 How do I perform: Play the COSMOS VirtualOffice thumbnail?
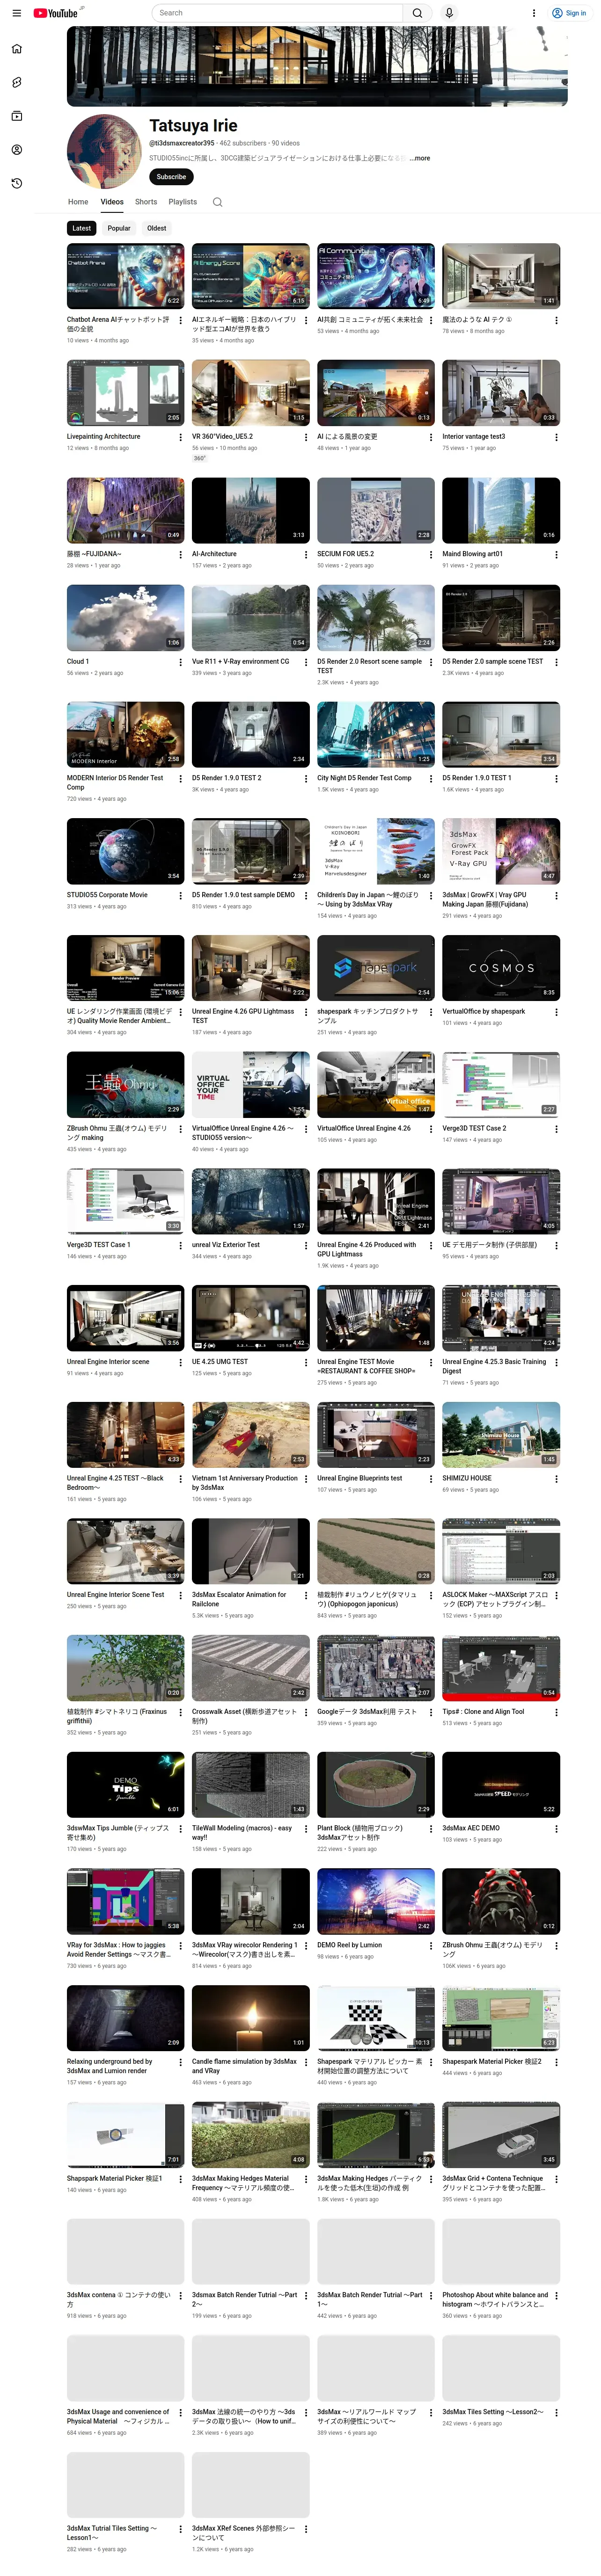[x=501, y=968]
